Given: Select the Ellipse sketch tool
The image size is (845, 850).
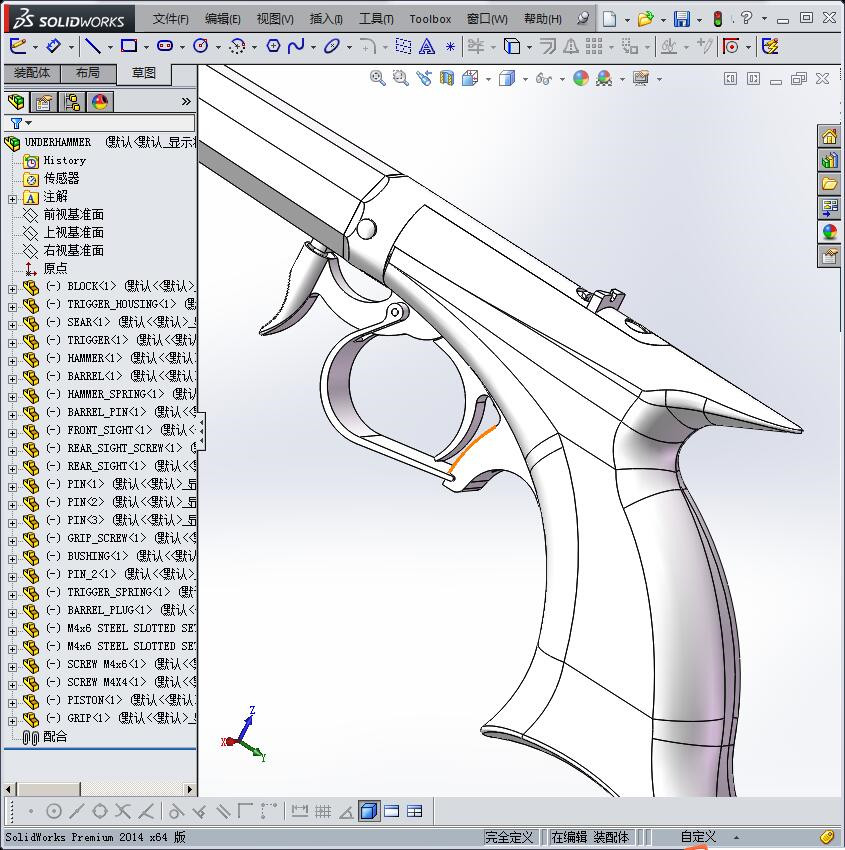Looking at the screenshot, I should pos(331,46).
